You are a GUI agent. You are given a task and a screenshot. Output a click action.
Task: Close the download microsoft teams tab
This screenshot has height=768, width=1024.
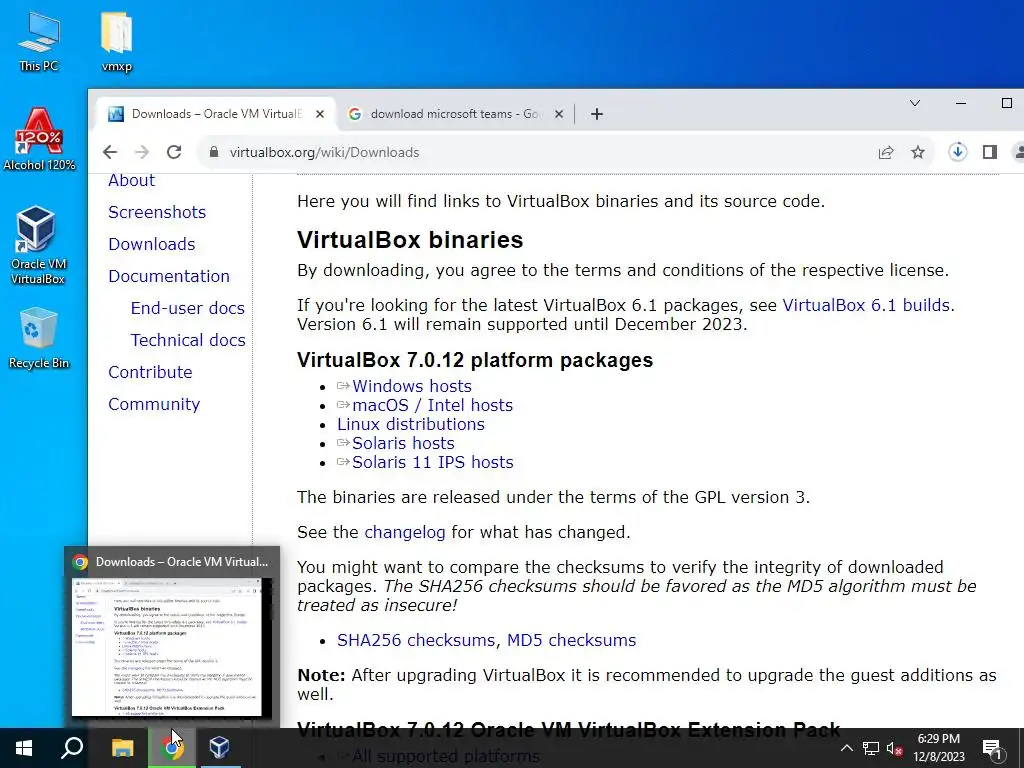559,114
